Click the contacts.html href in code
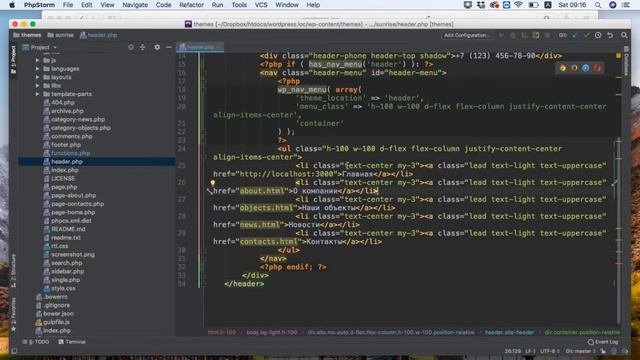640x360 pixels. (x=269, y=242)
